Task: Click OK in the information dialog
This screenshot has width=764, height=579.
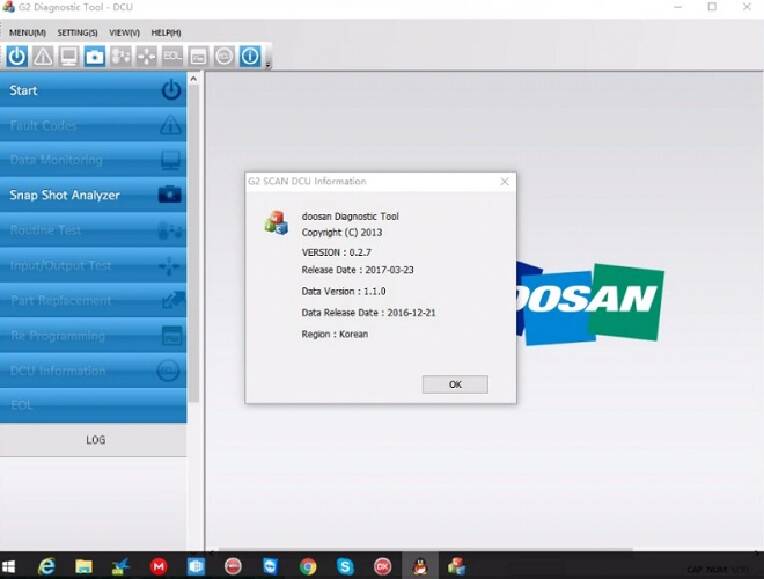Action: tap(455, 385)
